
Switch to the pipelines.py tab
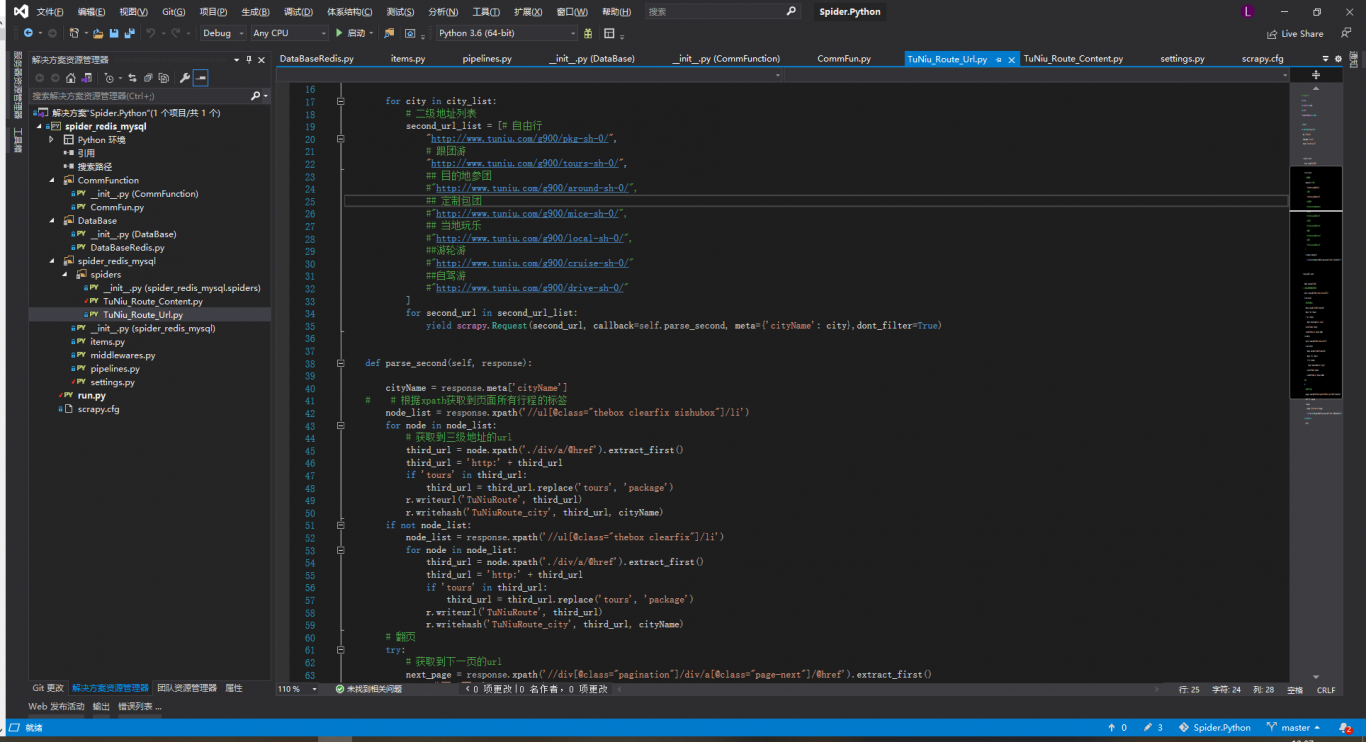pyautogui.click(x=487, y=59)
